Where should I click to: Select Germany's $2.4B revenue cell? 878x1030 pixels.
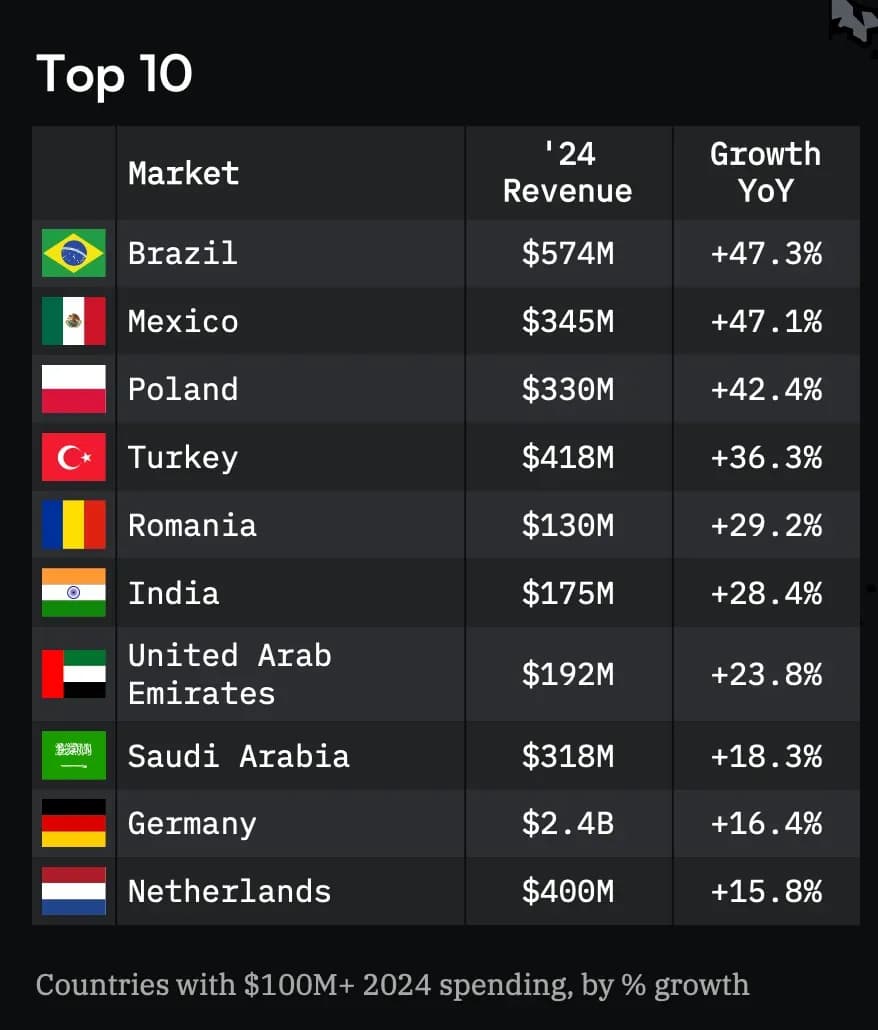[x=568, y=824]
